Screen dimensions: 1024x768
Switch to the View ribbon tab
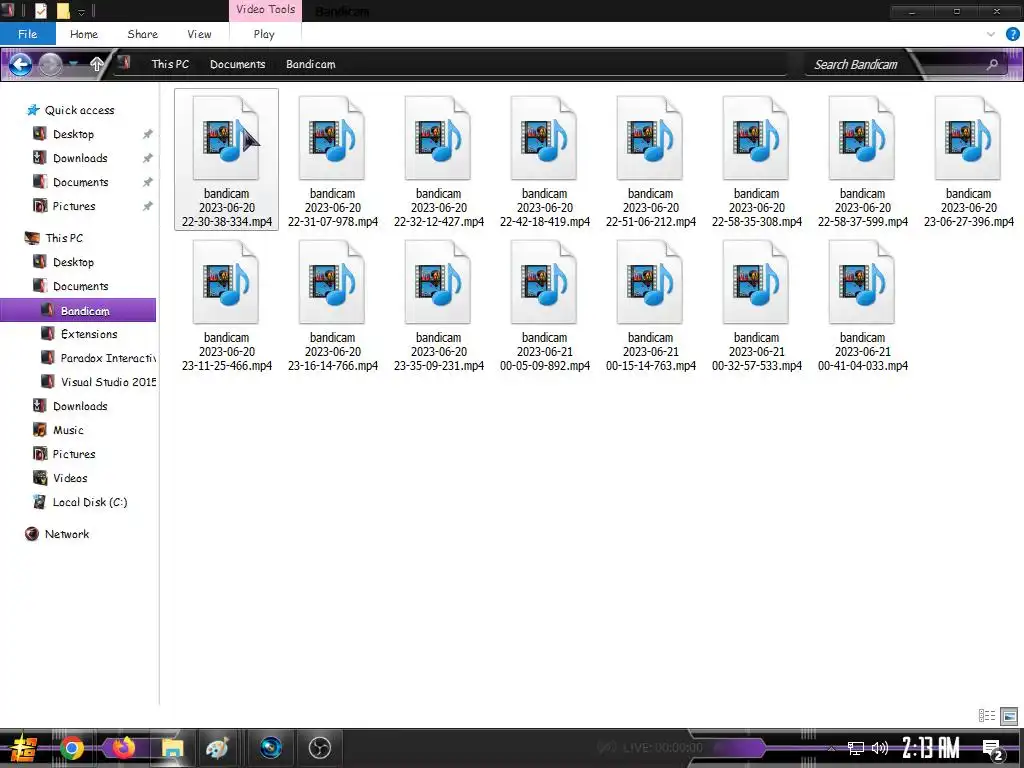pos(199,34)
